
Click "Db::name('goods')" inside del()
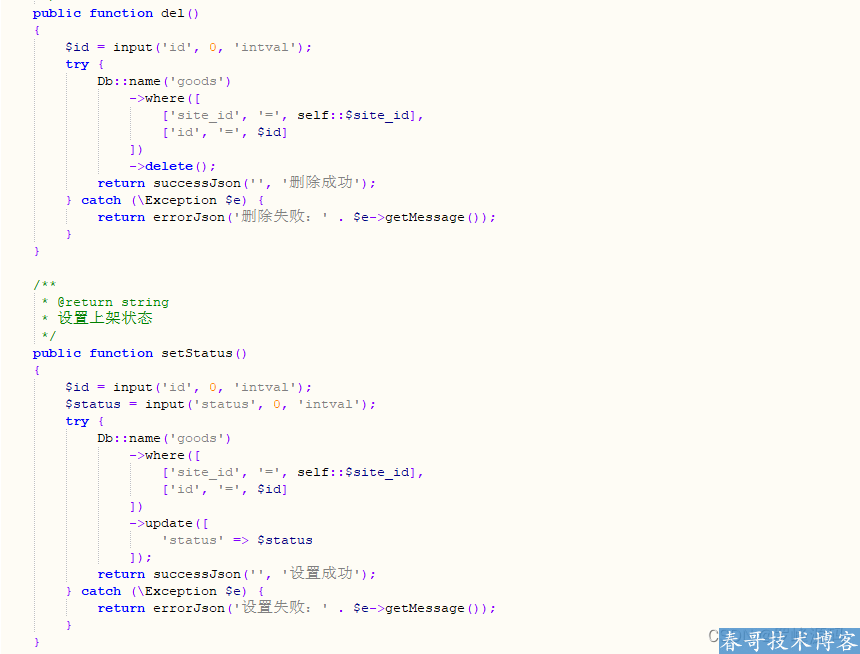tap(164, 81)
